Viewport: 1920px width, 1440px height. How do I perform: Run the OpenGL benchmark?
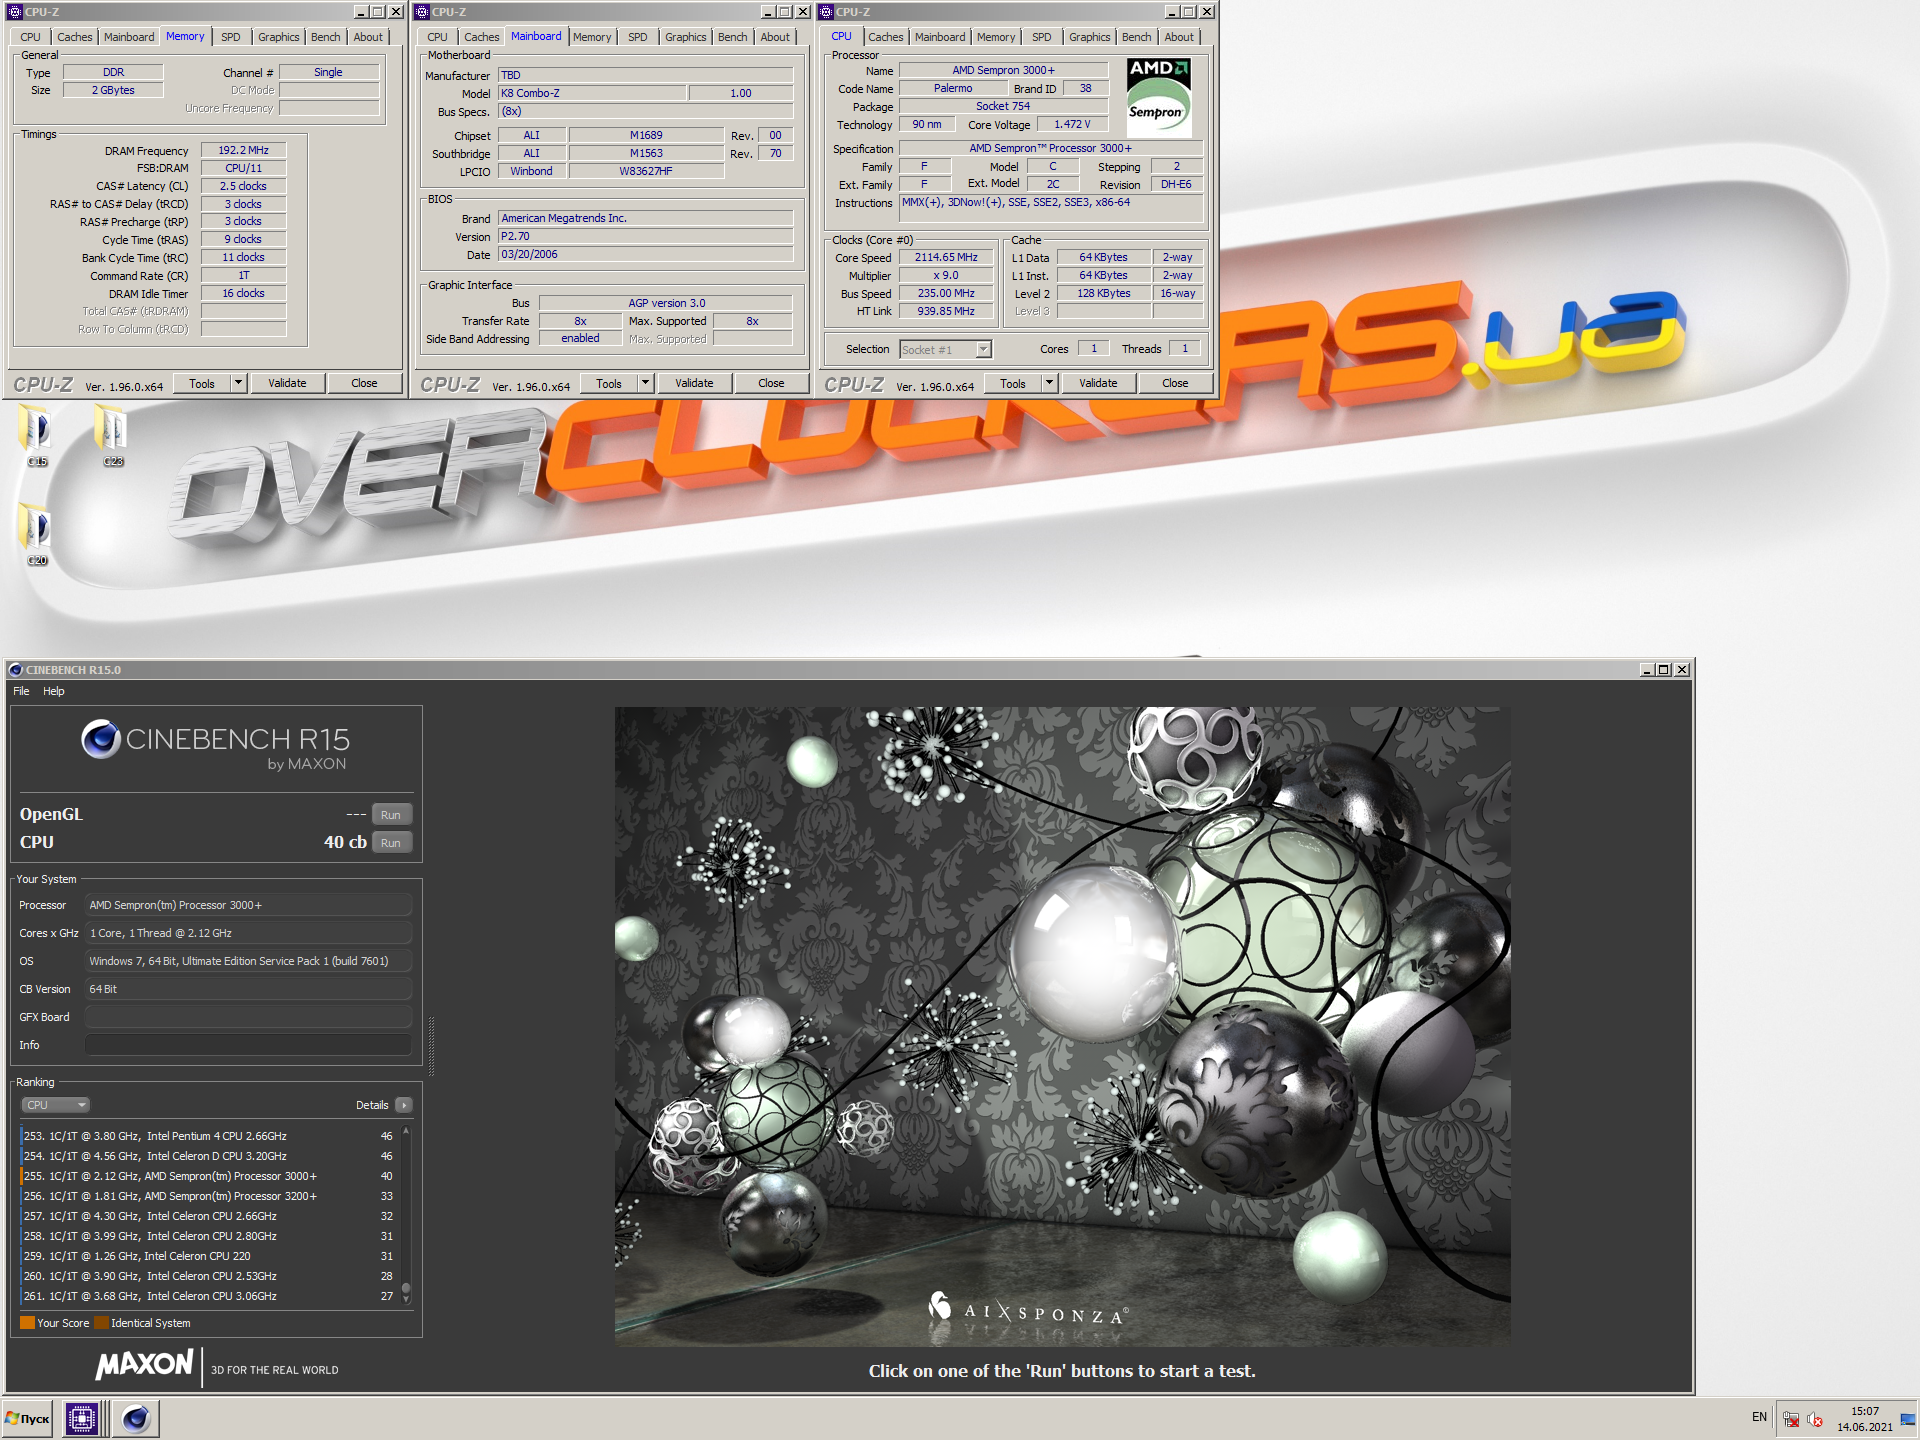click(391, 815)
